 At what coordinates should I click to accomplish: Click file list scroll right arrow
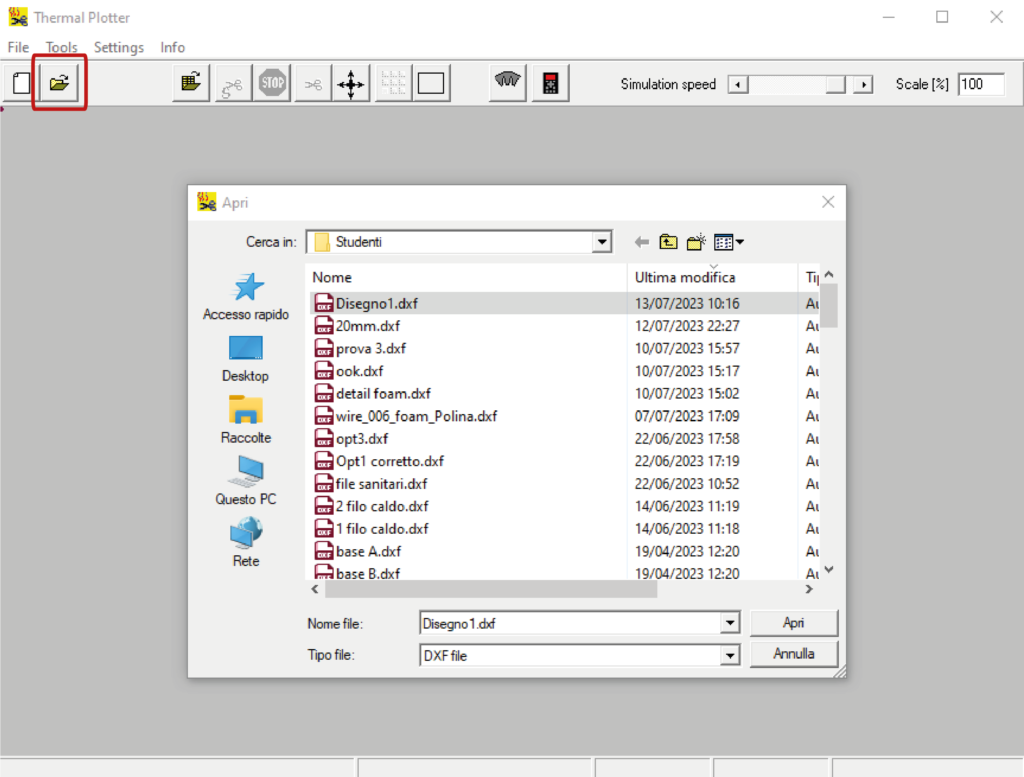pos(809,590)
